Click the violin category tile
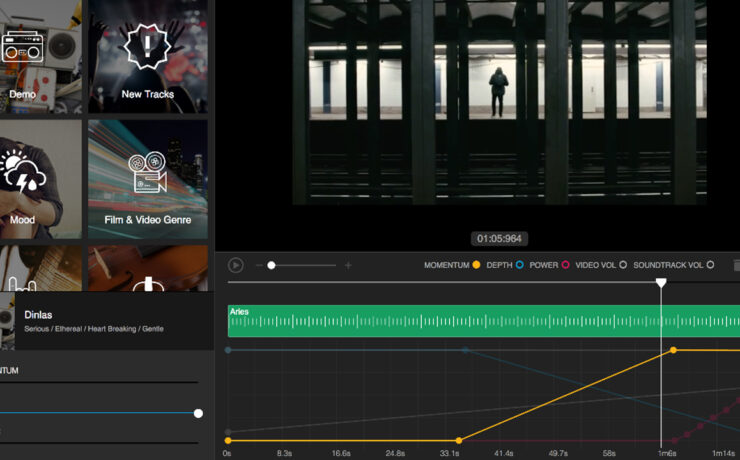The height and width of the screenshot is (460, 740). point(148,268)
